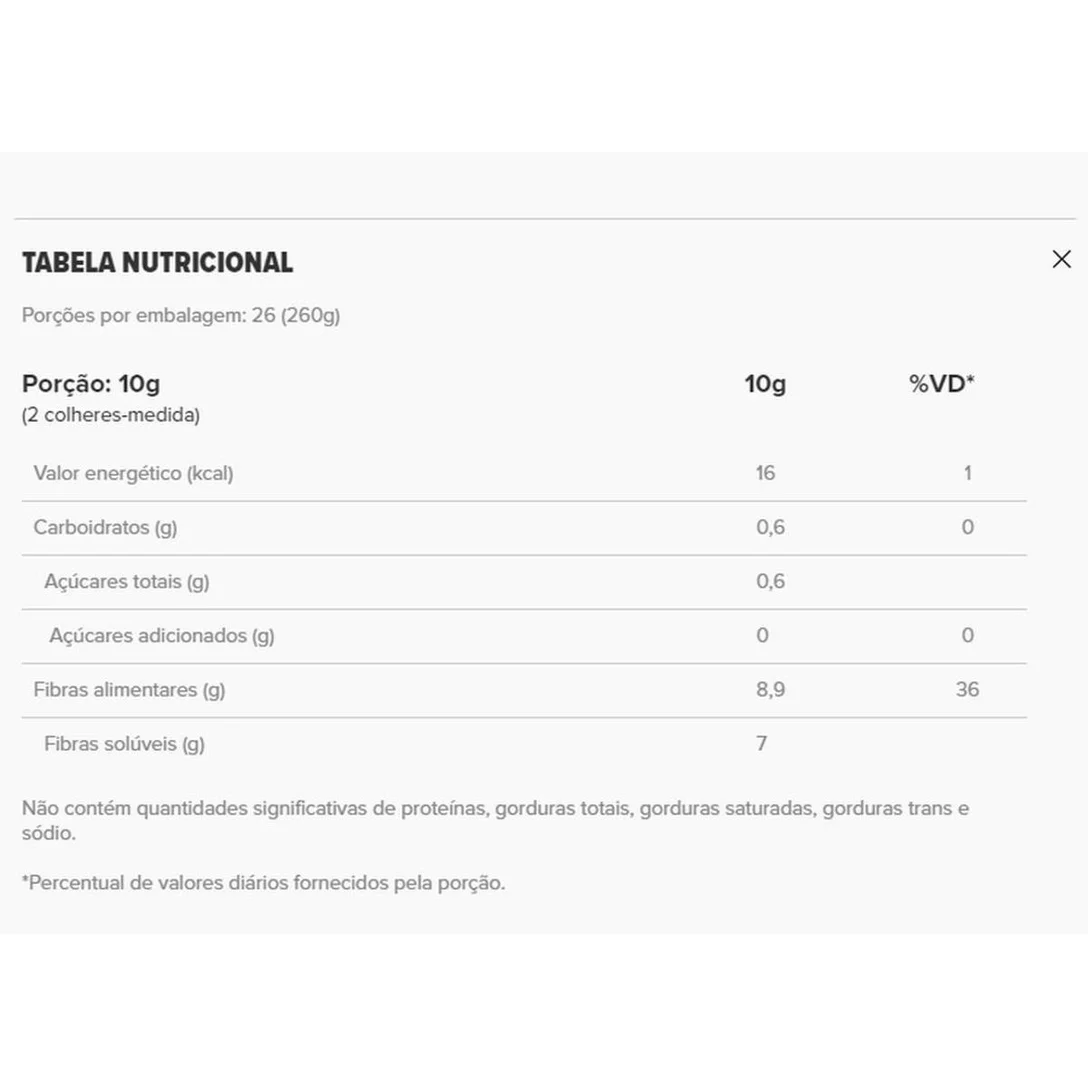This screenshot has height=1088, width=1088.
Task: Click the 10g column header
Action: pos(765,385)
